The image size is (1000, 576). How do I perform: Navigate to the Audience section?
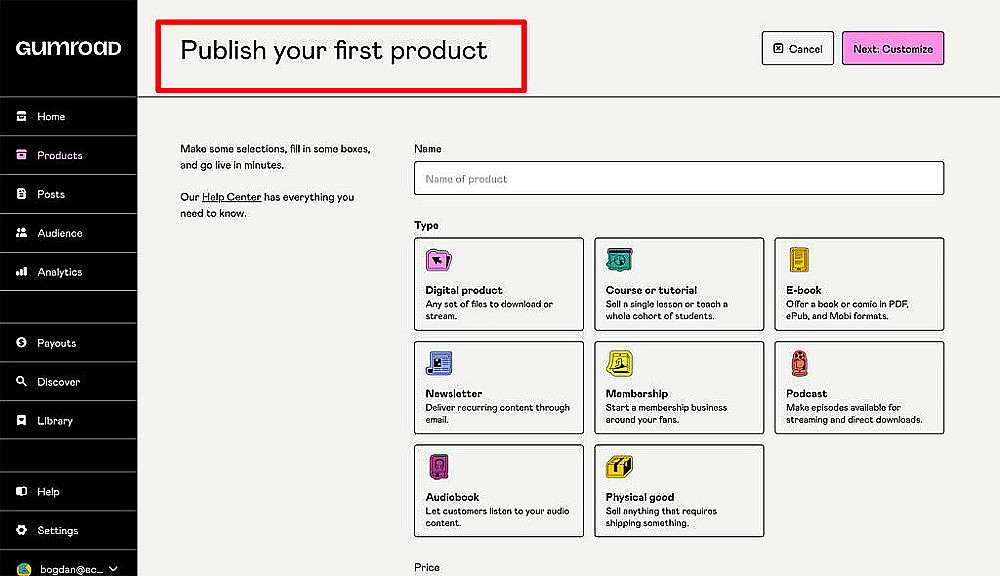pyautogui.click(x=59, y=233)
